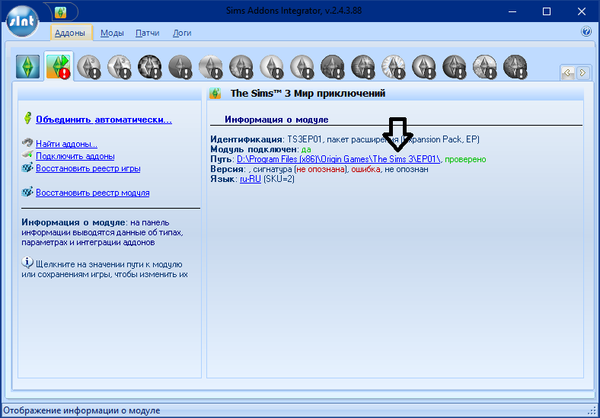The image size is (600, 418).
Task: Click the icon next to Найти аддоны
Action: pos(27,143)
